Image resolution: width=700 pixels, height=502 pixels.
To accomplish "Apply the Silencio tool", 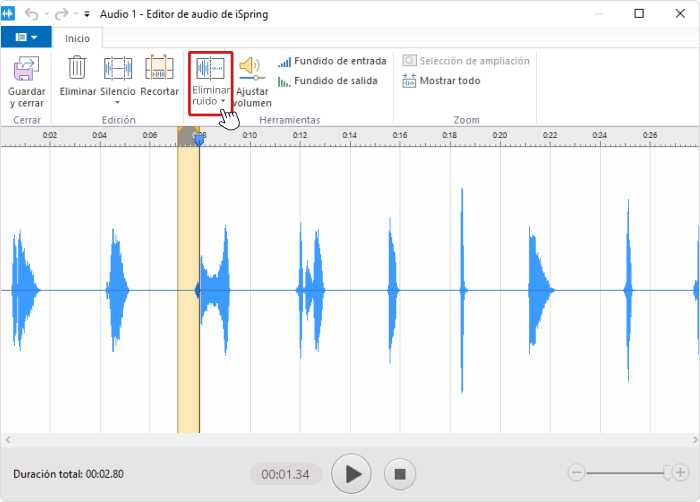I will (117, 82).
